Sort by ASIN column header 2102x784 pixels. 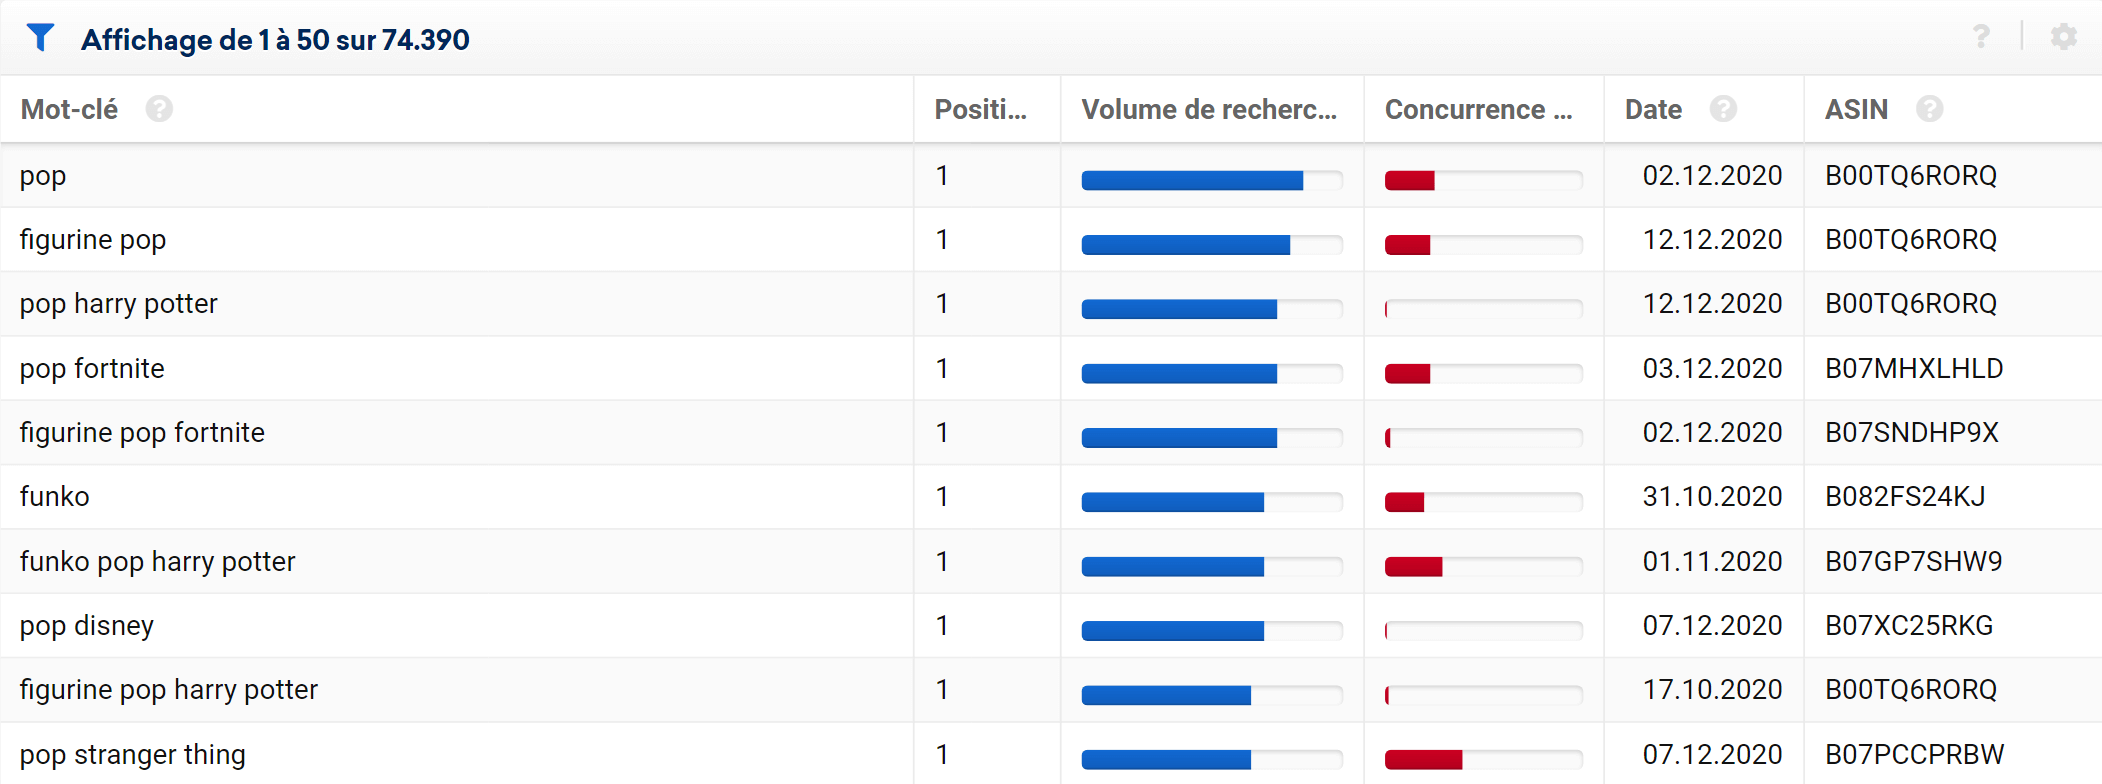tap(1857, 109)
